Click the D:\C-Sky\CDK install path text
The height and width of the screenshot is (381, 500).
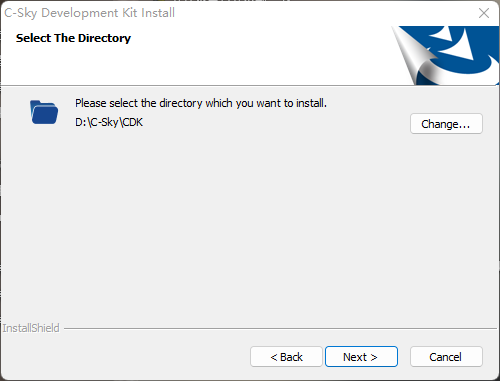click(x=109, y=122)
